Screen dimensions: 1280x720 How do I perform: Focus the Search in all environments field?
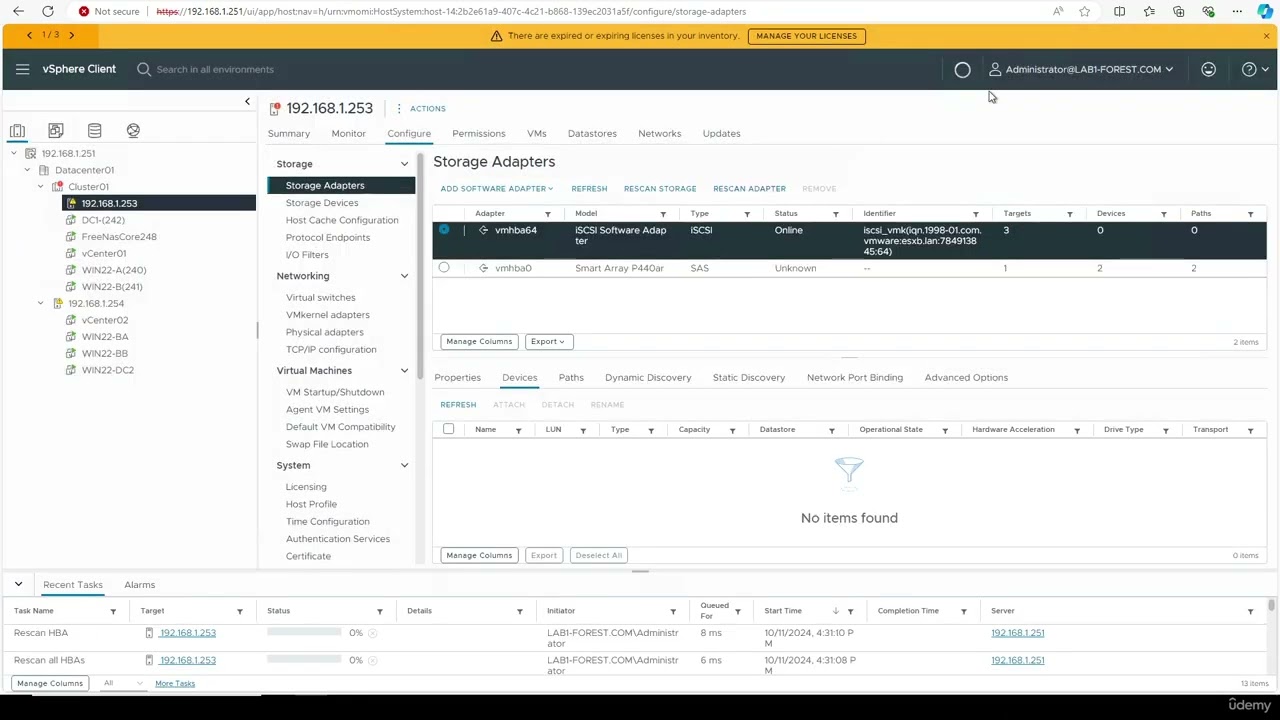(215, 70)
